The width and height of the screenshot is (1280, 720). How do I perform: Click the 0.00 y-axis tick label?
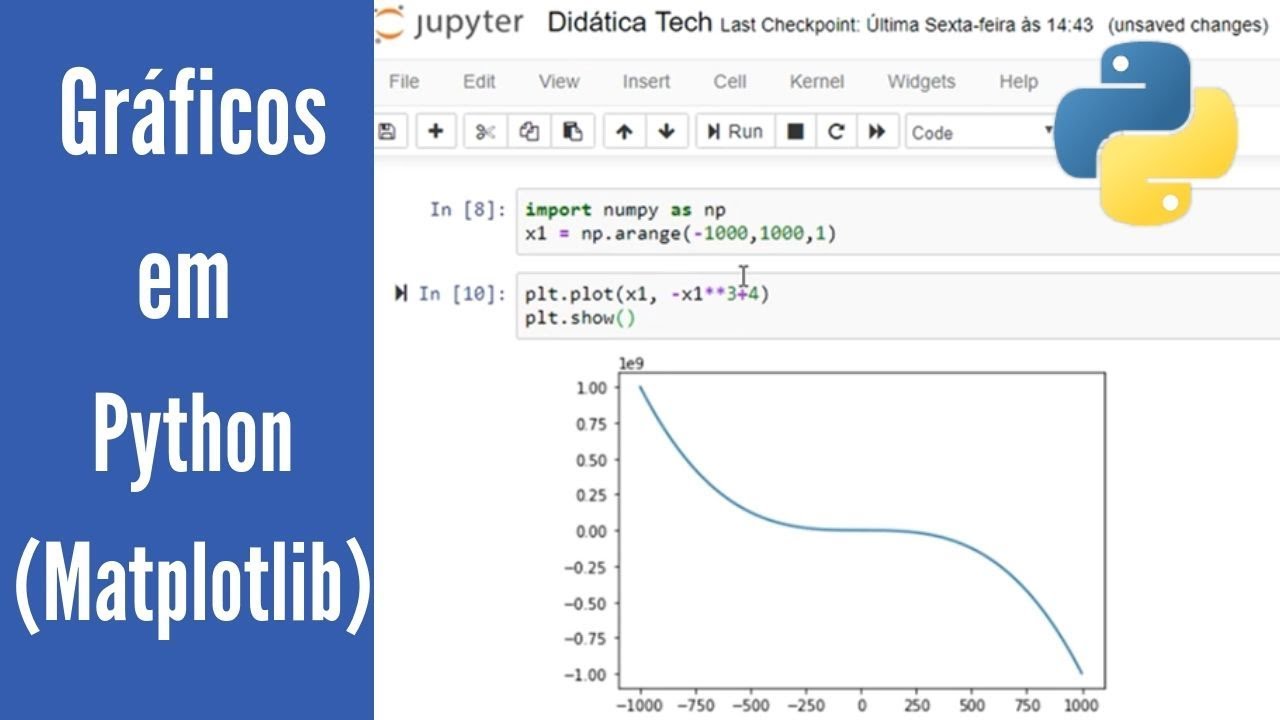592,531
